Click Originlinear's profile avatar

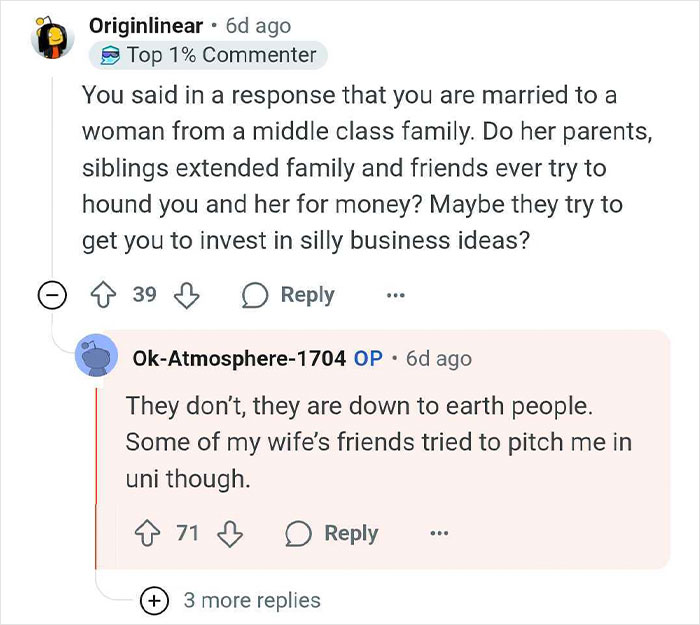[54, 39]
